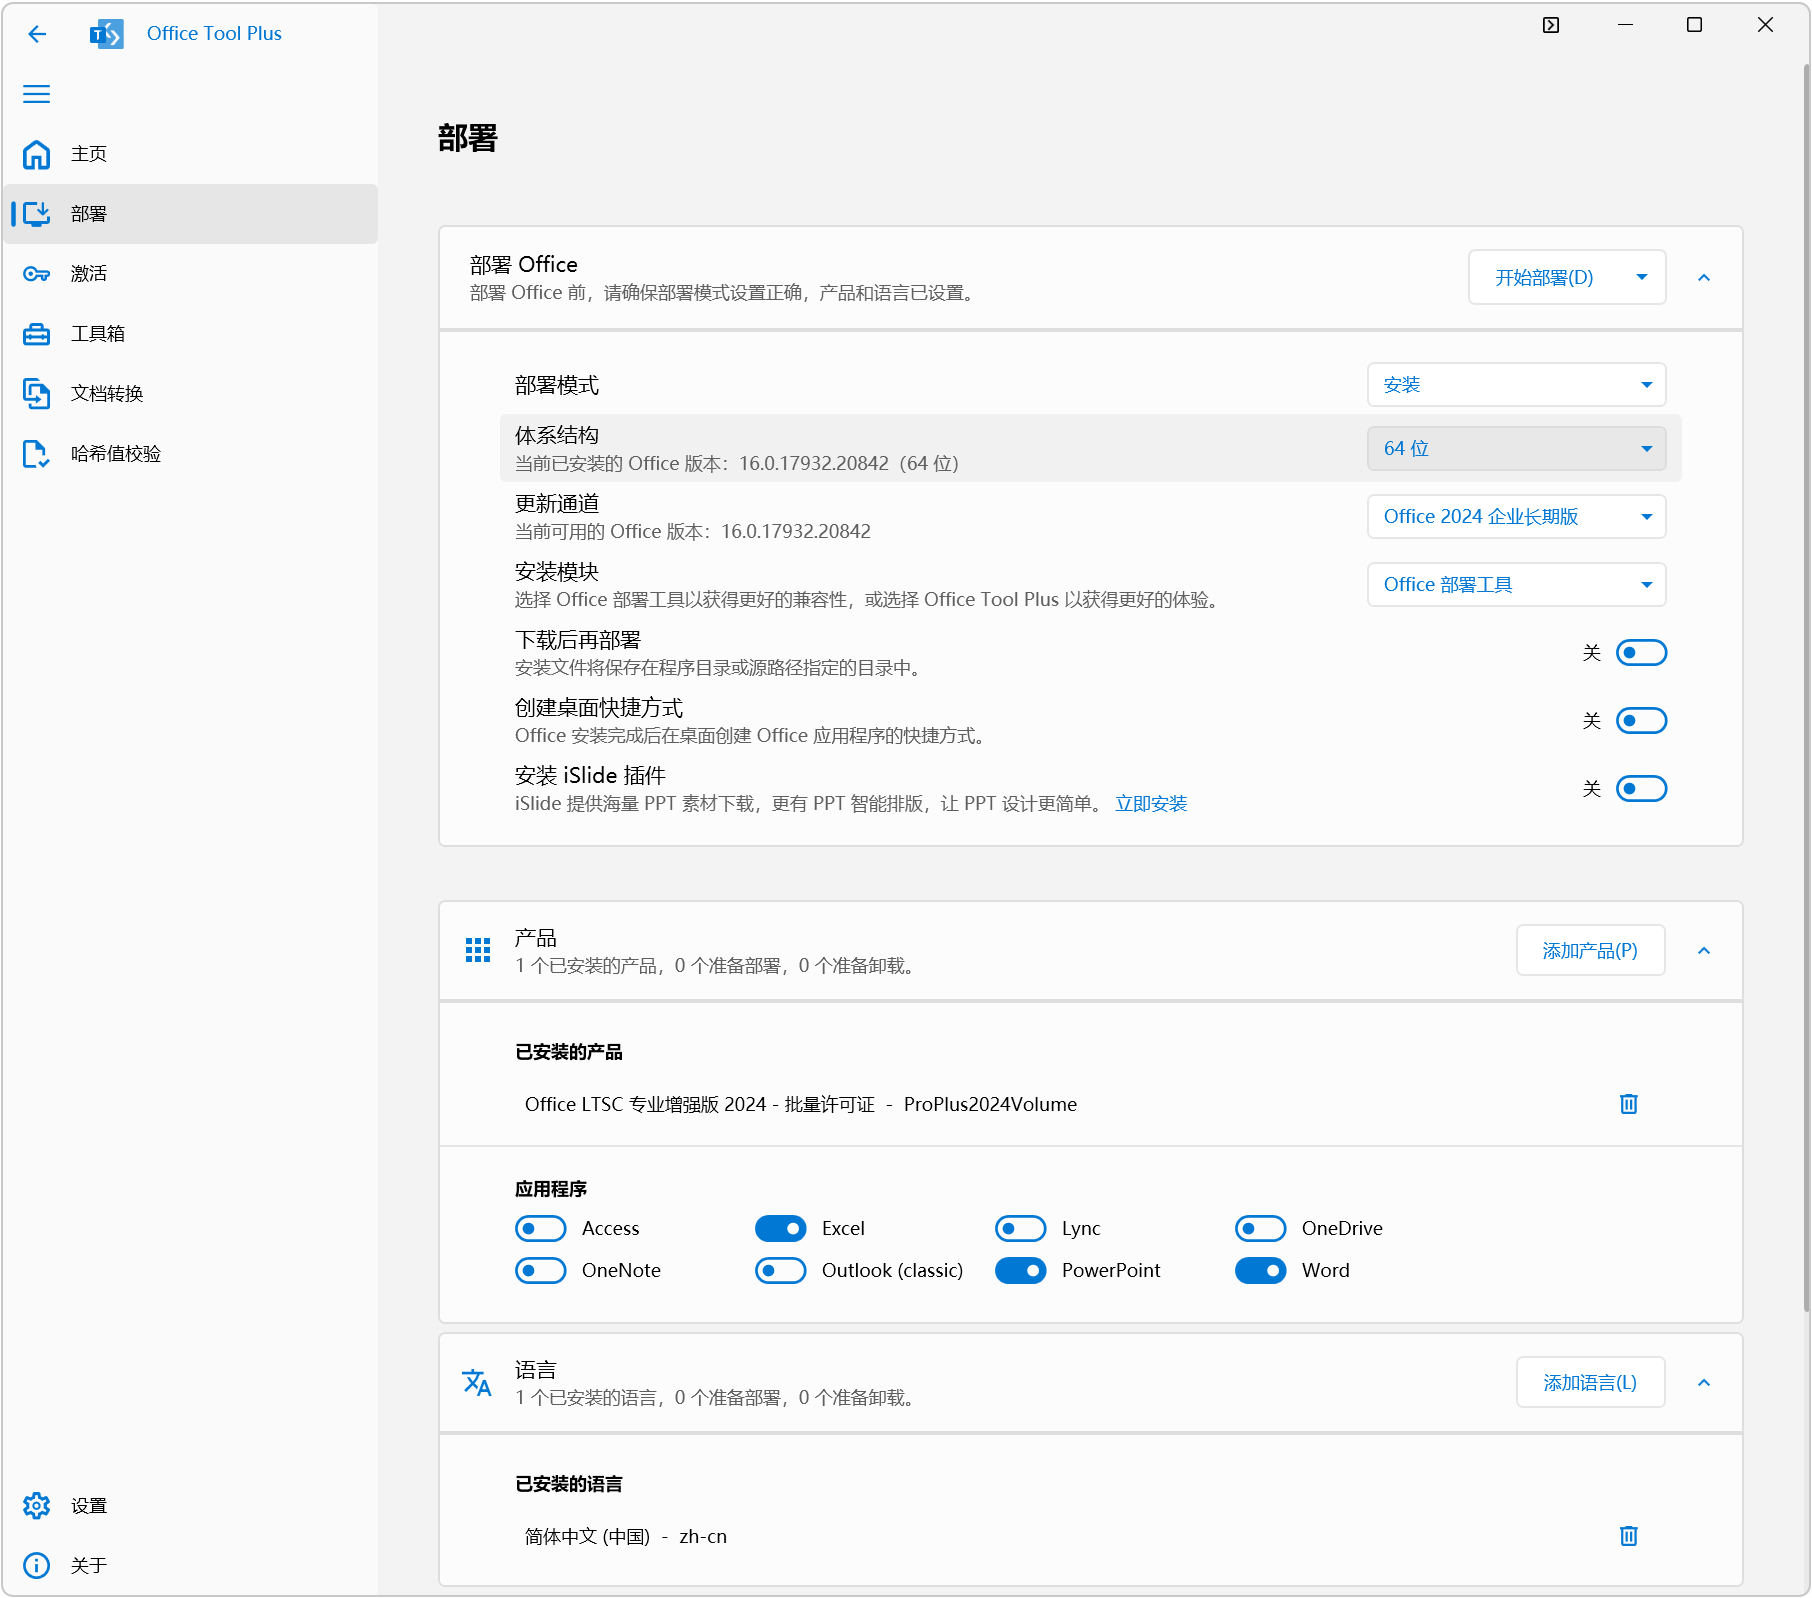Open the 开始部署 split-button arrow

[x=1642, y=277]
